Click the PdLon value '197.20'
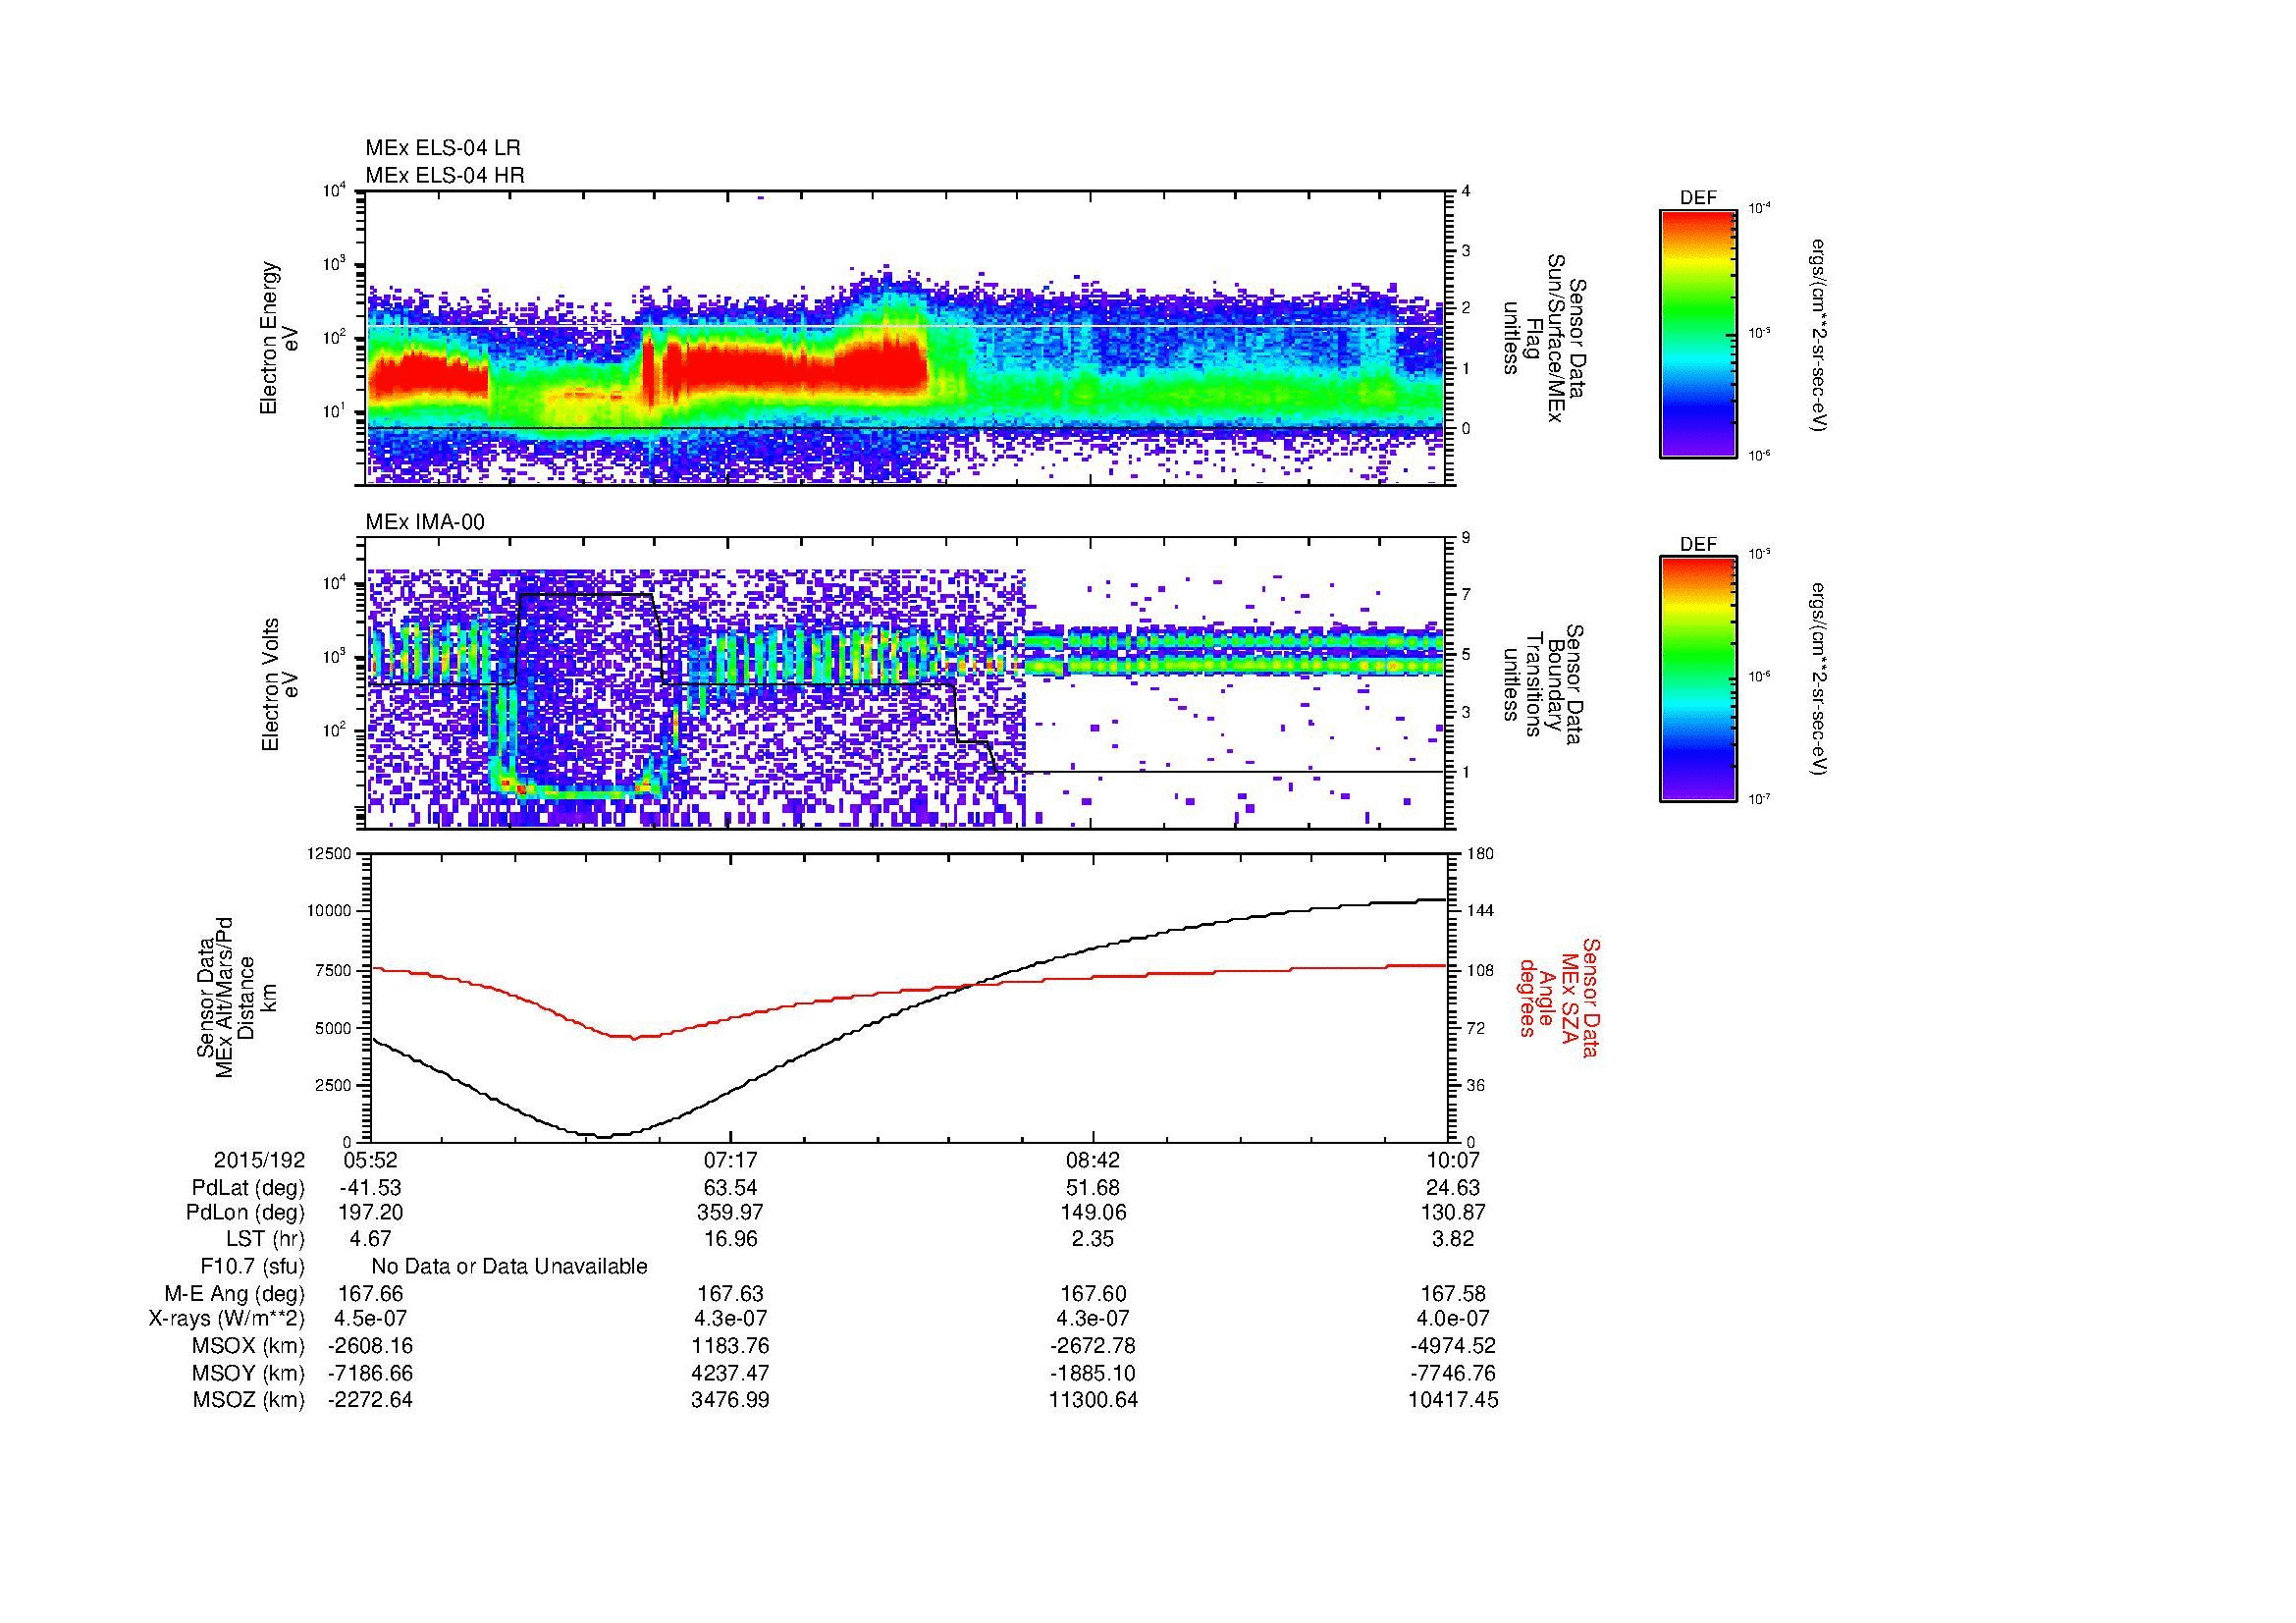The image size is (2296, 1623). 371,1212
